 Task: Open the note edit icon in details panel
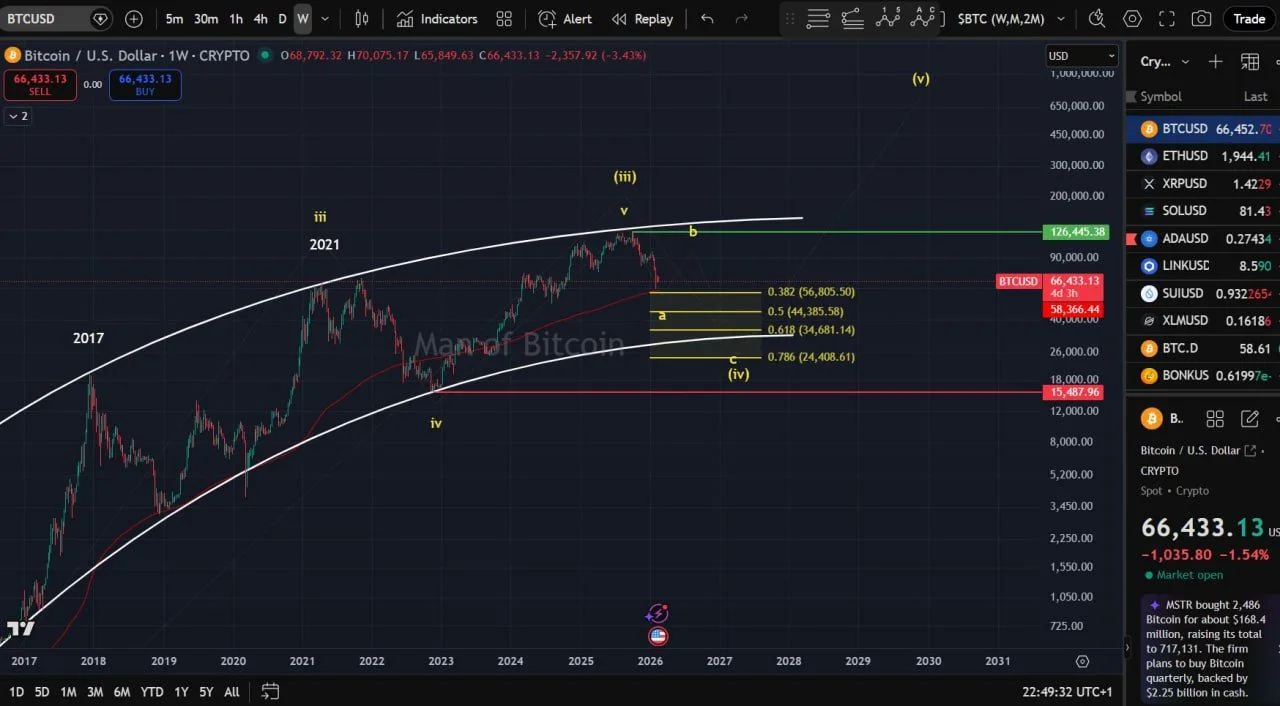1250,419
